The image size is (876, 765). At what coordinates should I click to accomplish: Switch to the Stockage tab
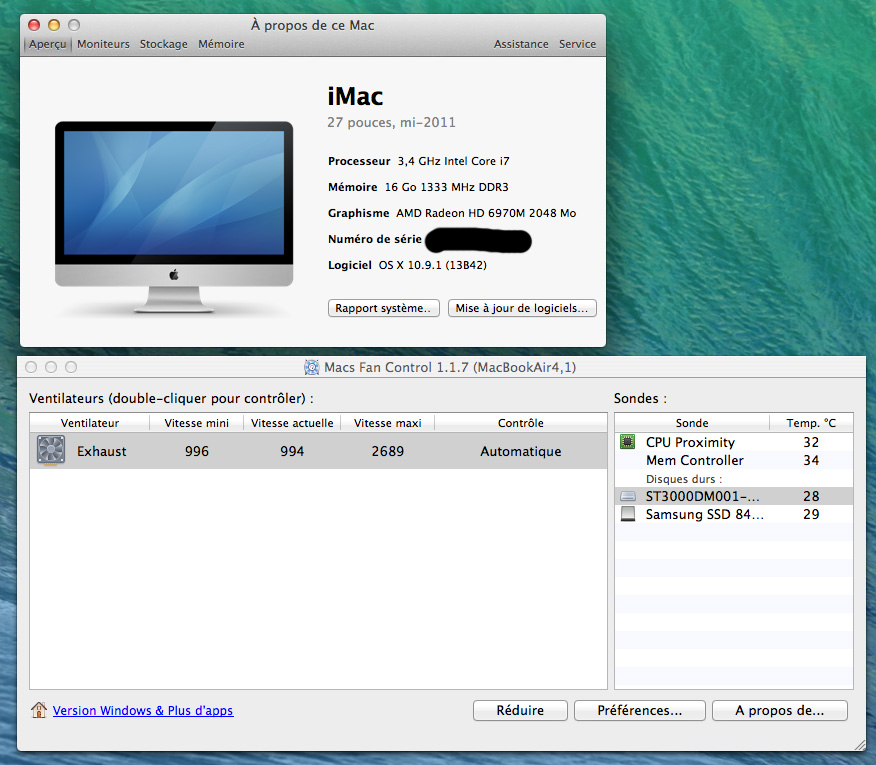(x=164, y=44)
